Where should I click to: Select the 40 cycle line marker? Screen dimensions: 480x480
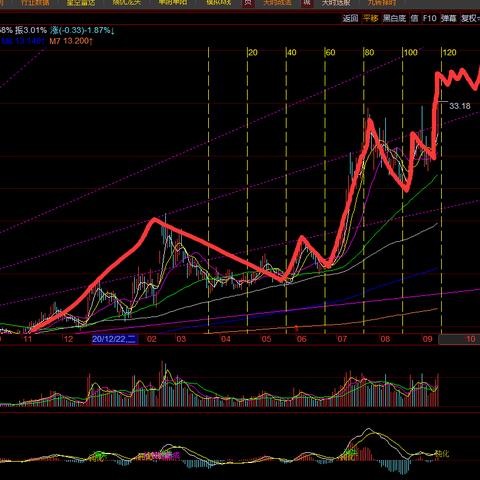(292, 53)
